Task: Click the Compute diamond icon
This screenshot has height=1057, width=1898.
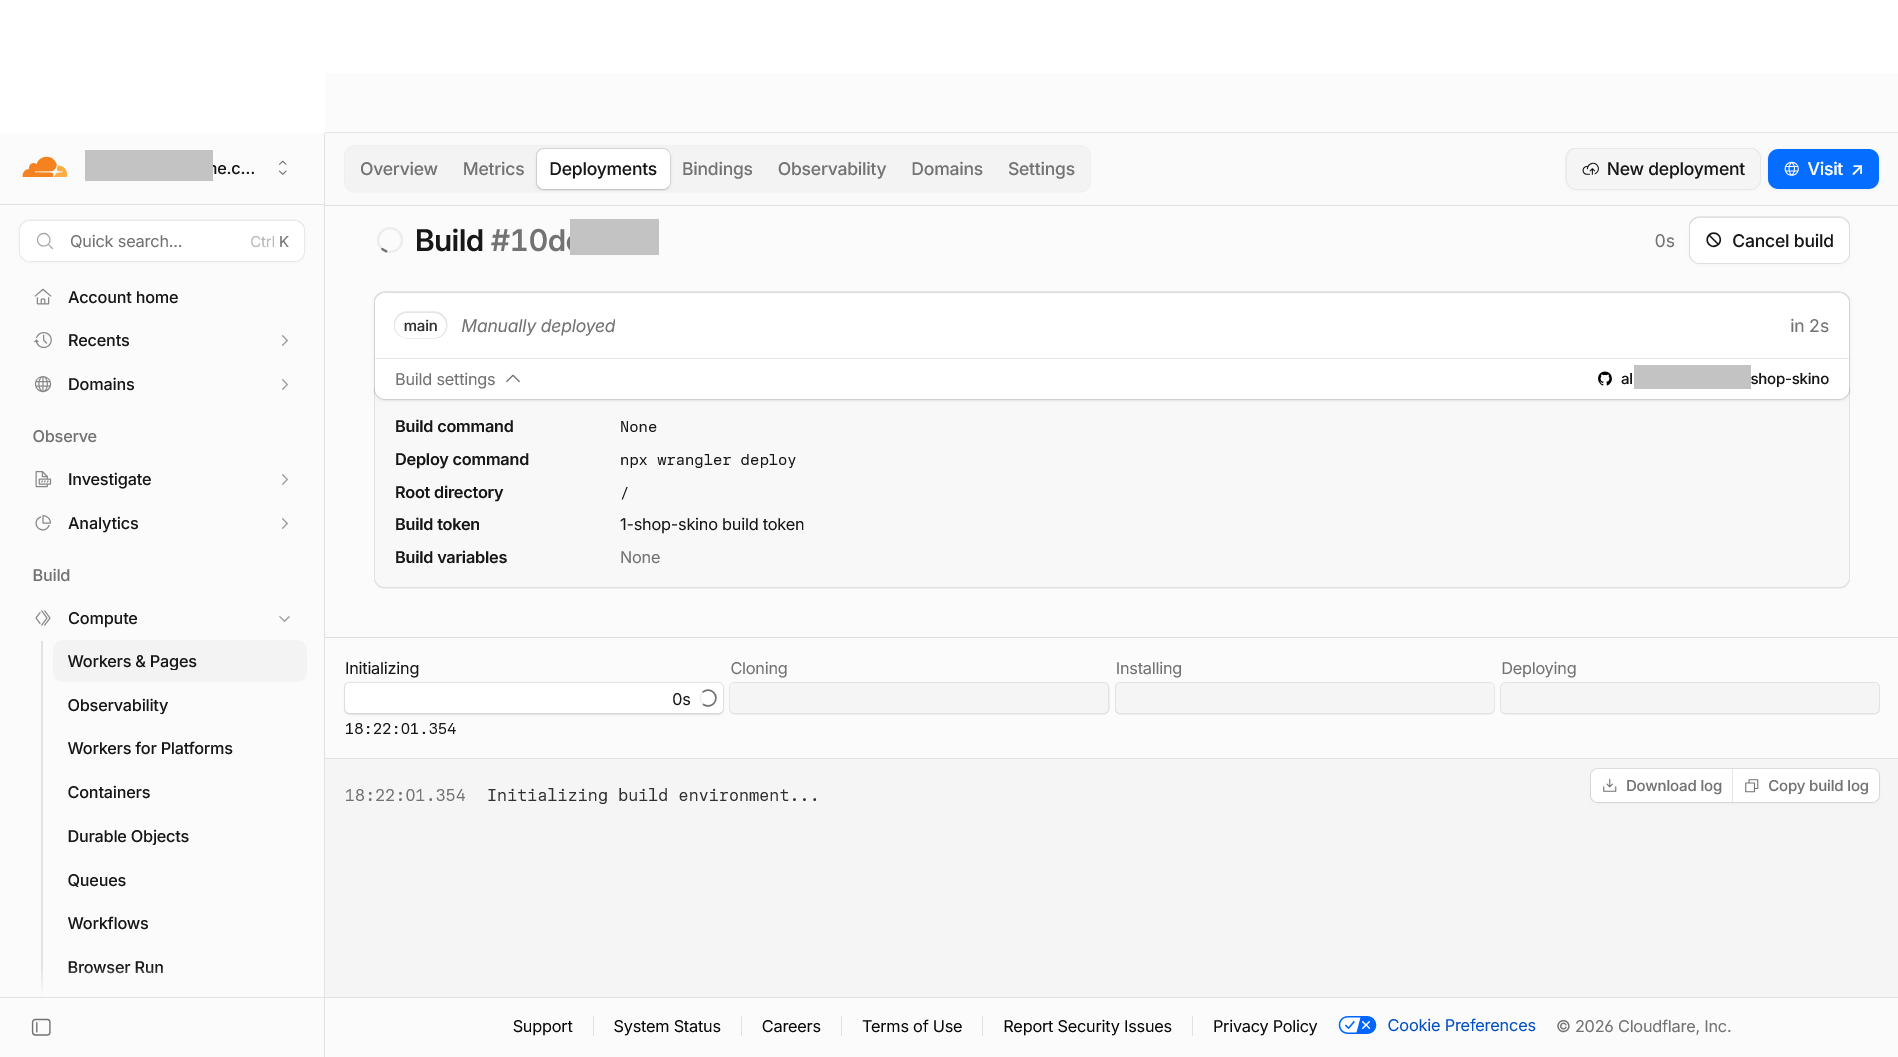Action: point(43,618)
